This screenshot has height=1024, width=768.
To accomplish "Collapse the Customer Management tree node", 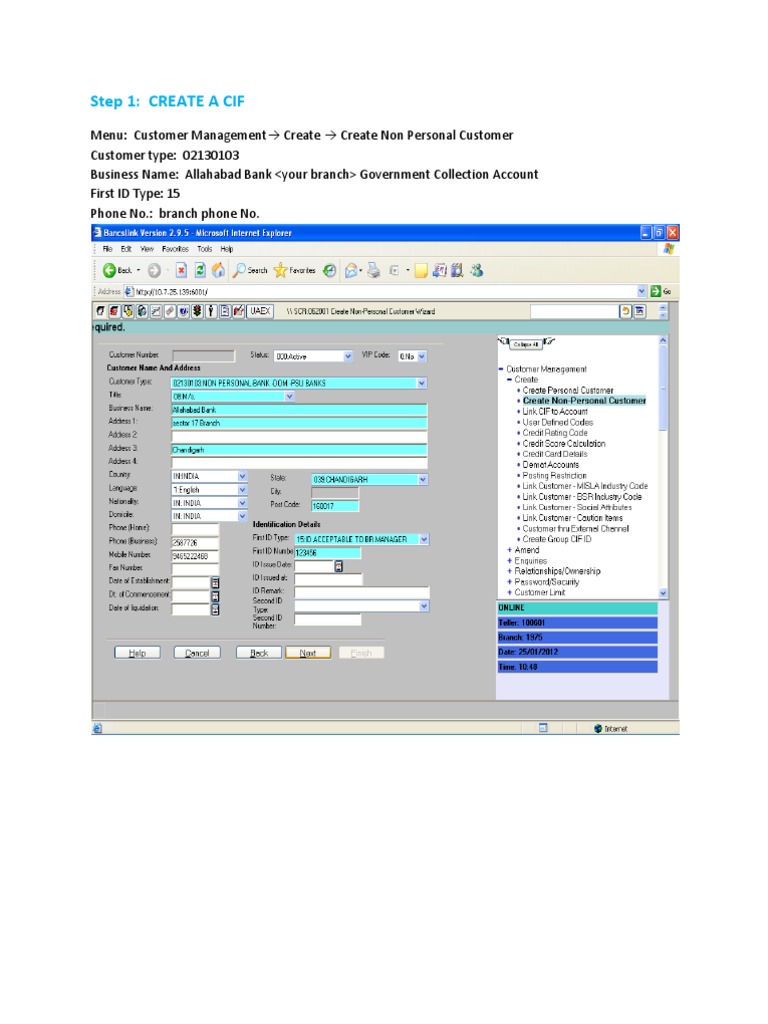I will (x=500, y=369).
